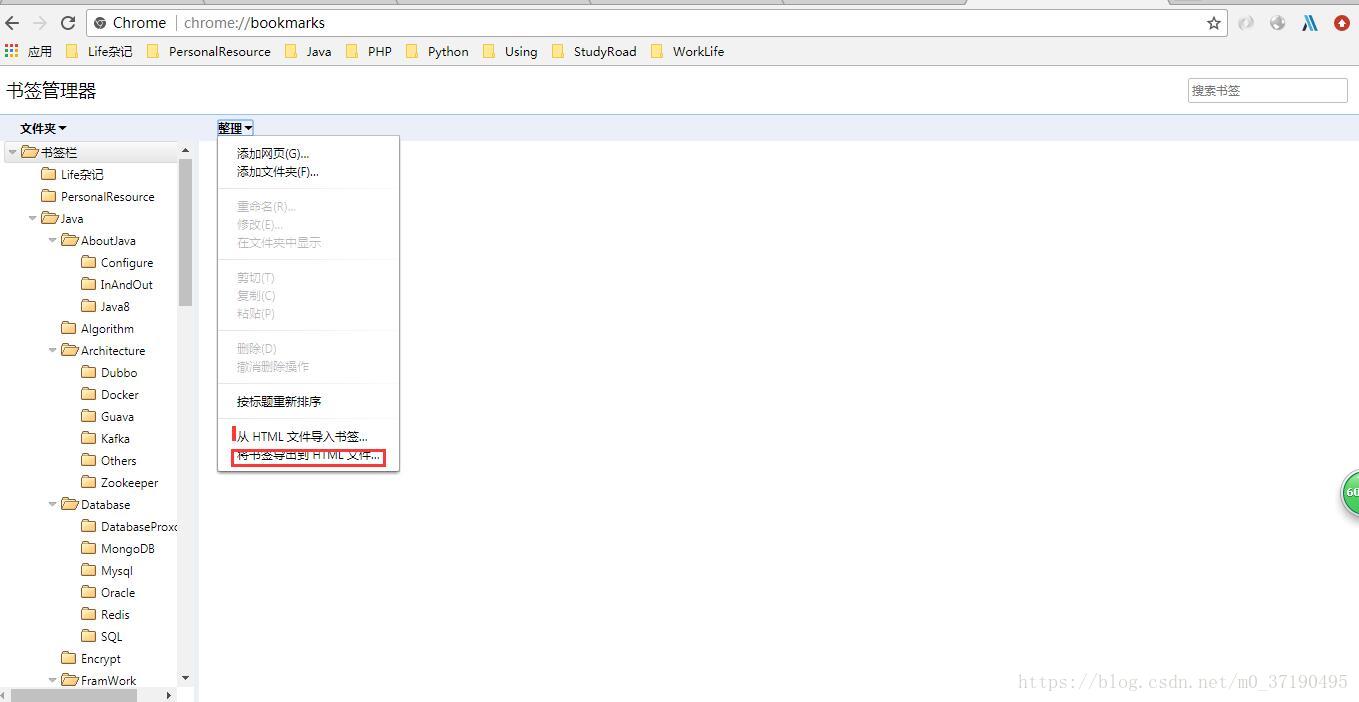The height and width of the screenshot is (702, 1359).
Task: Open the PHP folder in bookmarks bar
Action: 369,51
